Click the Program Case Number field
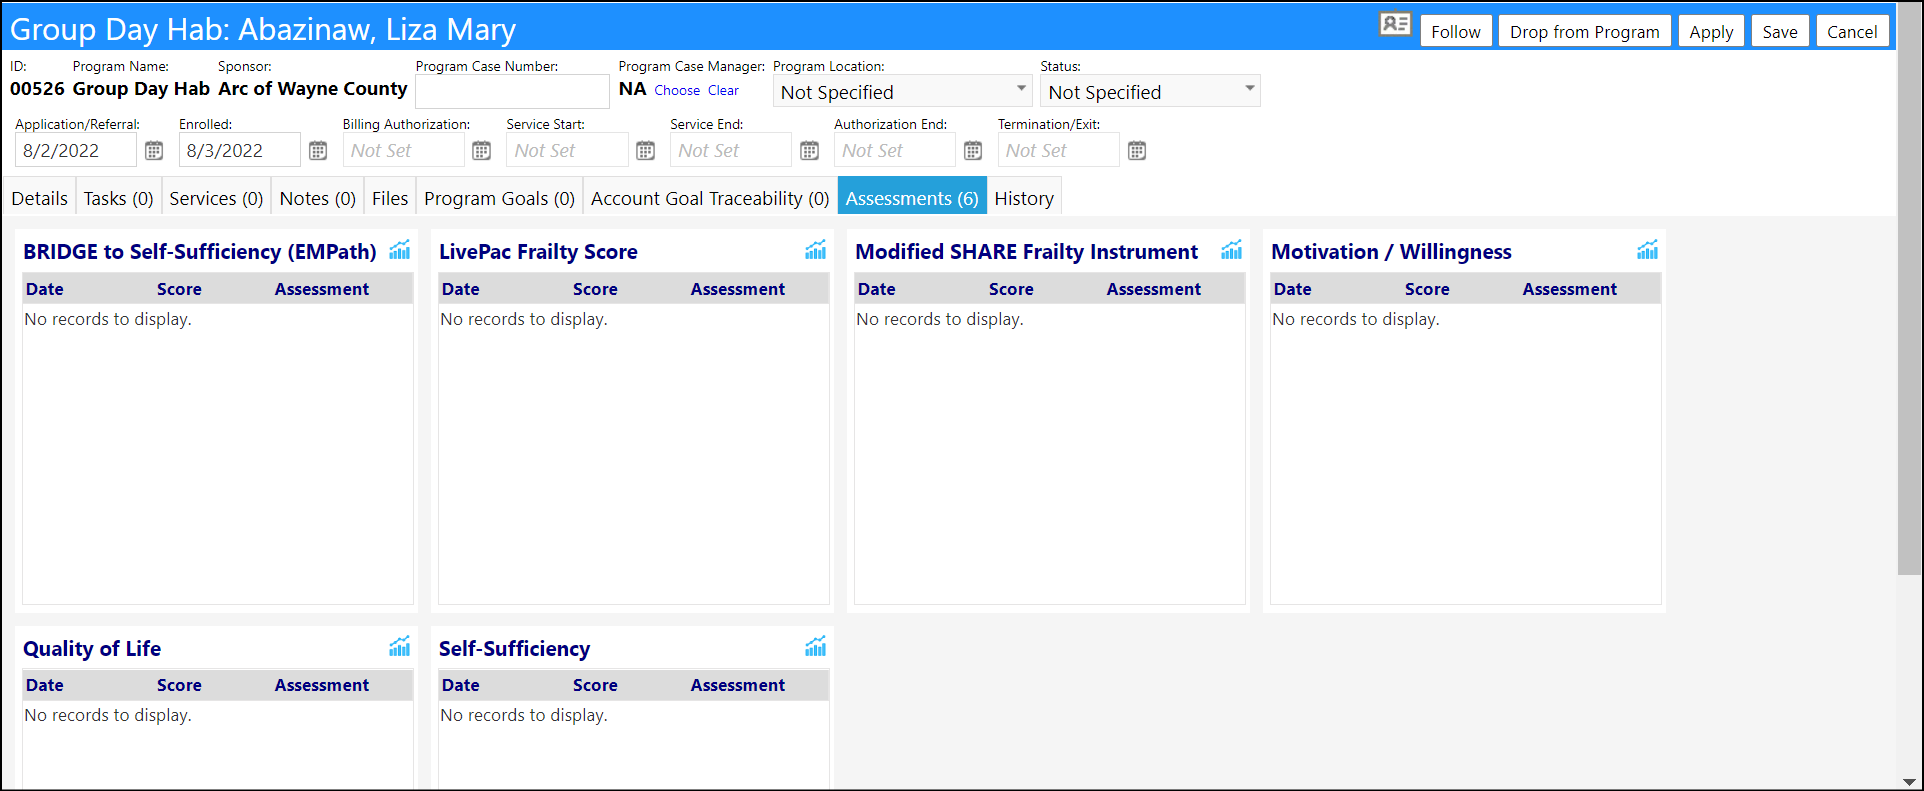Viewport: 1924px width, 791px height. pyautogui.click(x=512, y=91)
